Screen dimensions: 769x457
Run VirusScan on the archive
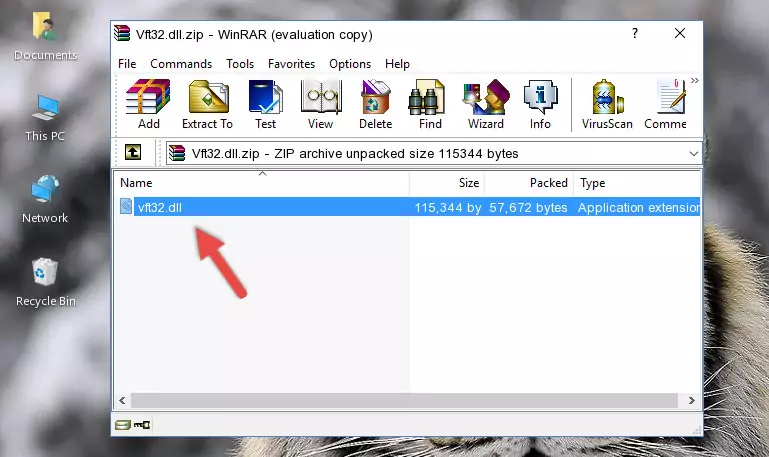pyautogui.click(x=607, y=105)
